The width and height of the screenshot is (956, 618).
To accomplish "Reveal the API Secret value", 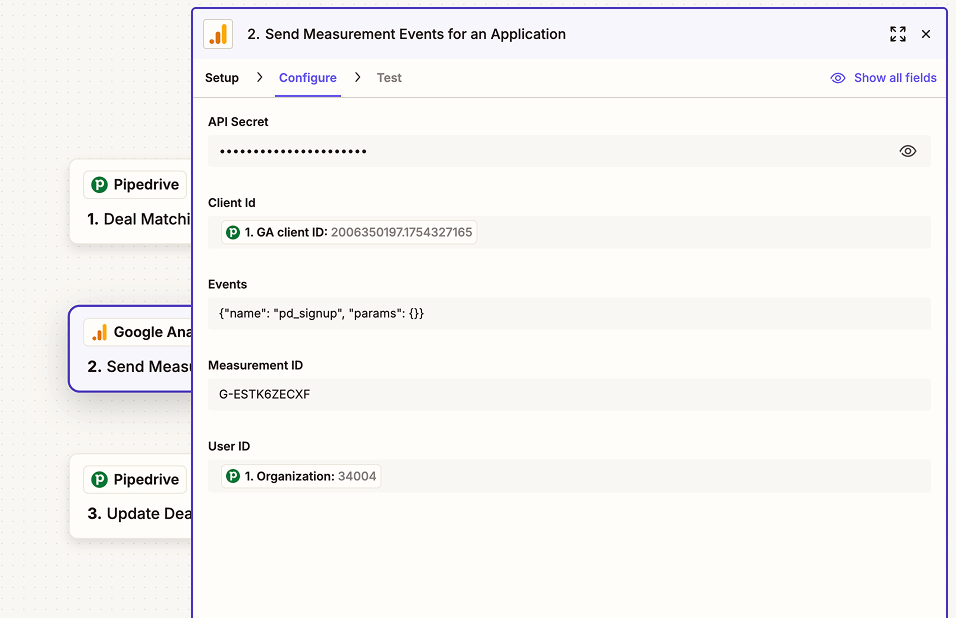I will pyautogui.click(x=907, y=151).
